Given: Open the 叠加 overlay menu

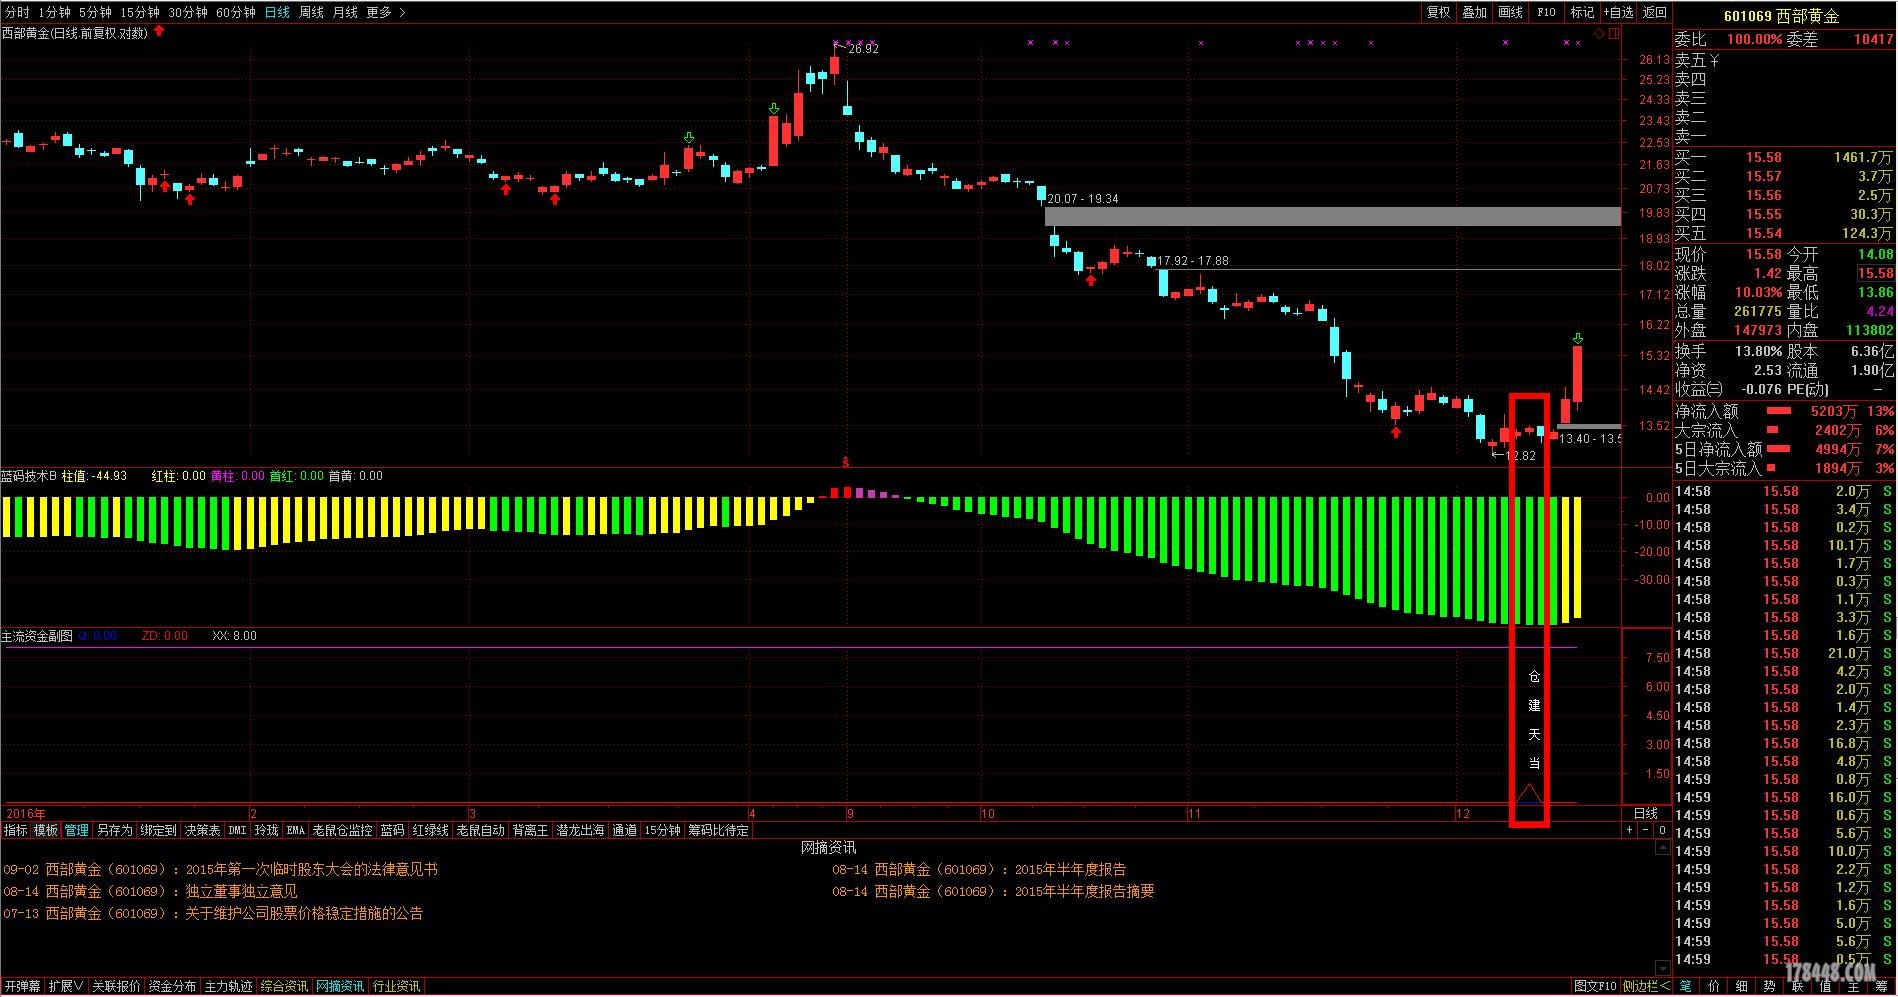Looking at the screenshot, I should click(1475, 12).
